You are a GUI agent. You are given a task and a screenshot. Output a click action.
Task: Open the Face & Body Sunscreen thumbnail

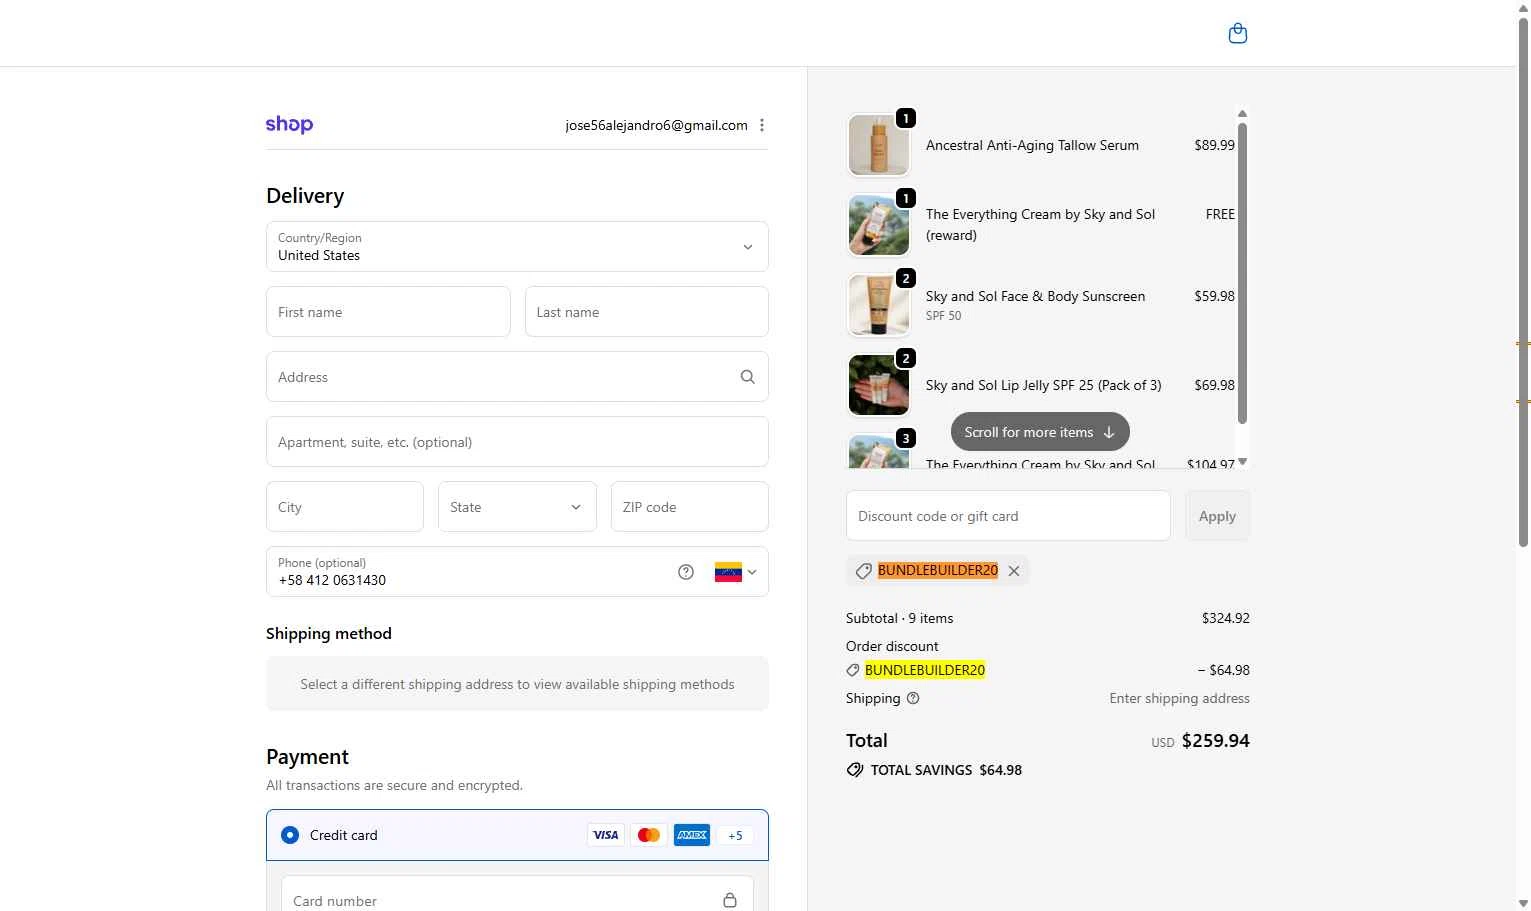[x=879, y=305]
